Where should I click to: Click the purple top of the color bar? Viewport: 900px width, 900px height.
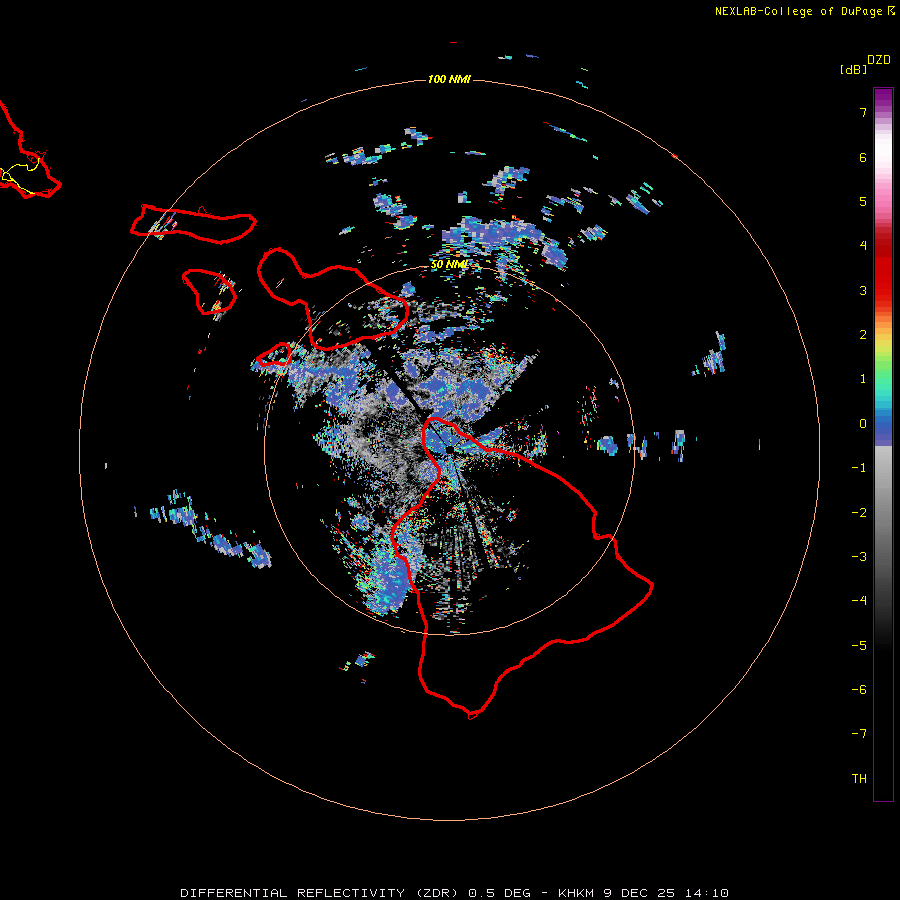point(883,96)
